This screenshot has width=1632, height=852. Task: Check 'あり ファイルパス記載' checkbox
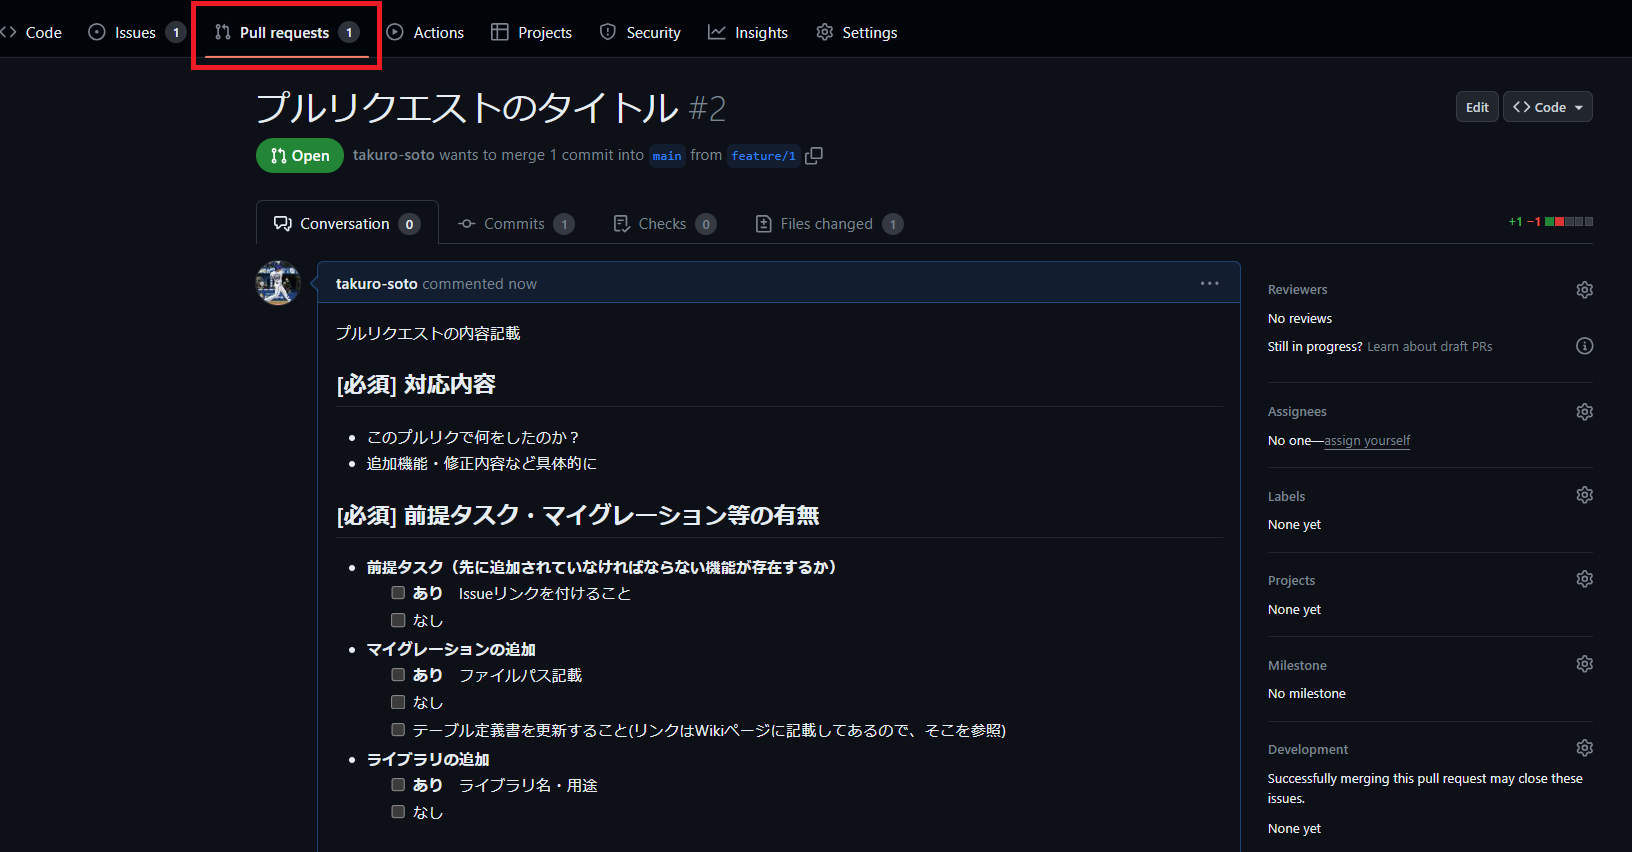pyautogui.click(x=398, y=675)
